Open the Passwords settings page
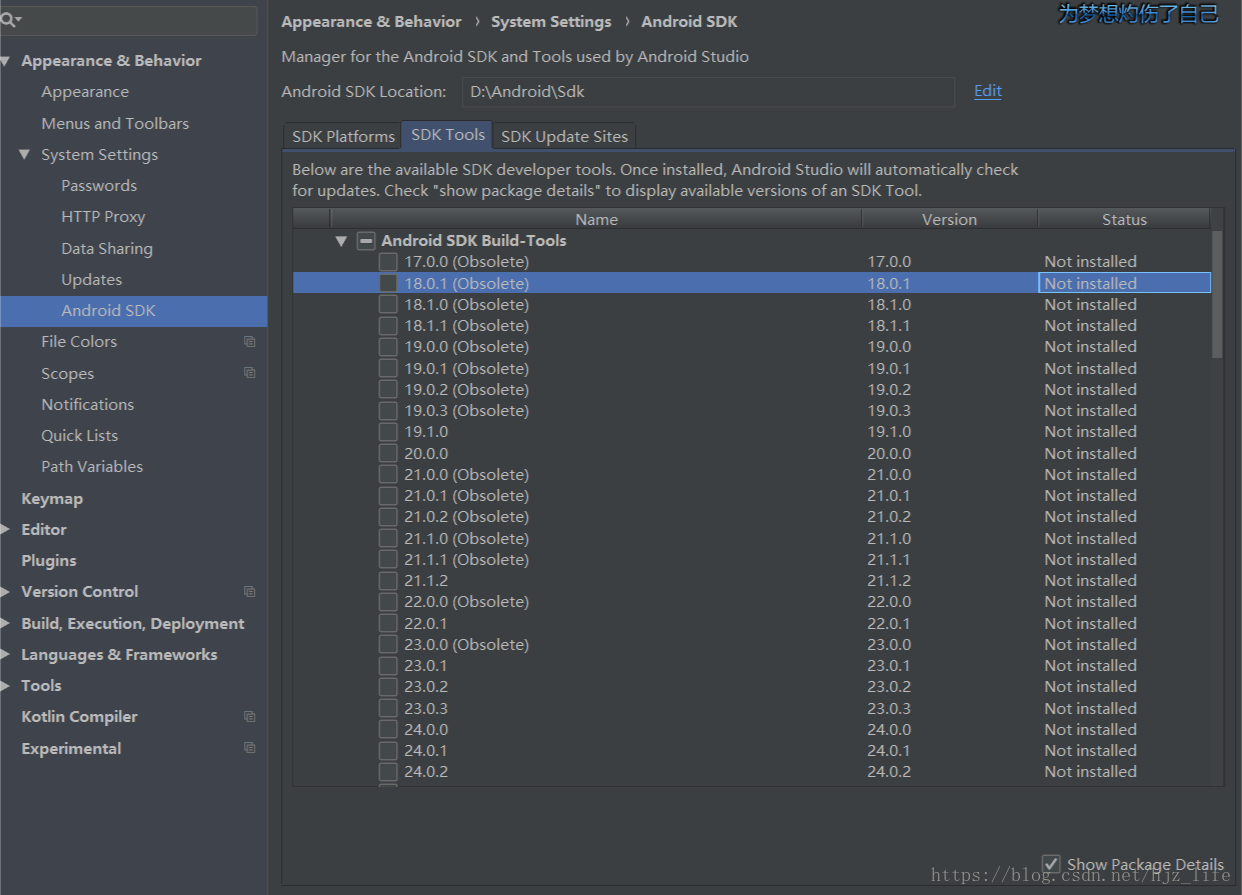The height and width of the screenshot is (895, 1242). (99, 186)
